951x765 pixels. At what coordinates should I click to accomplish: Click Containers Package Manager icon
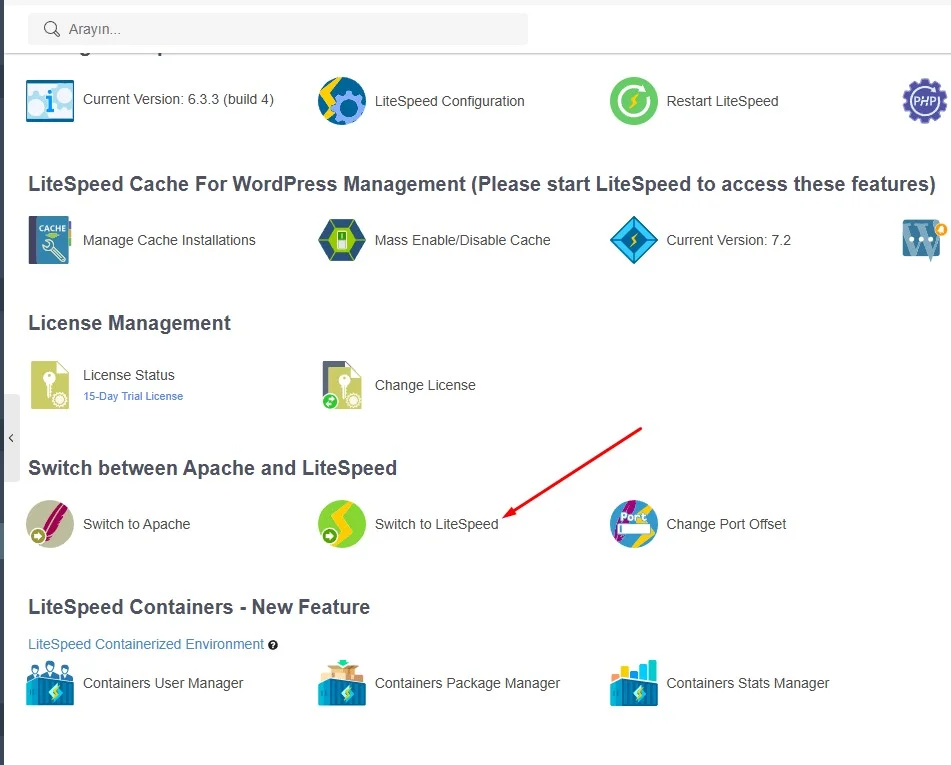click(342, 683)
